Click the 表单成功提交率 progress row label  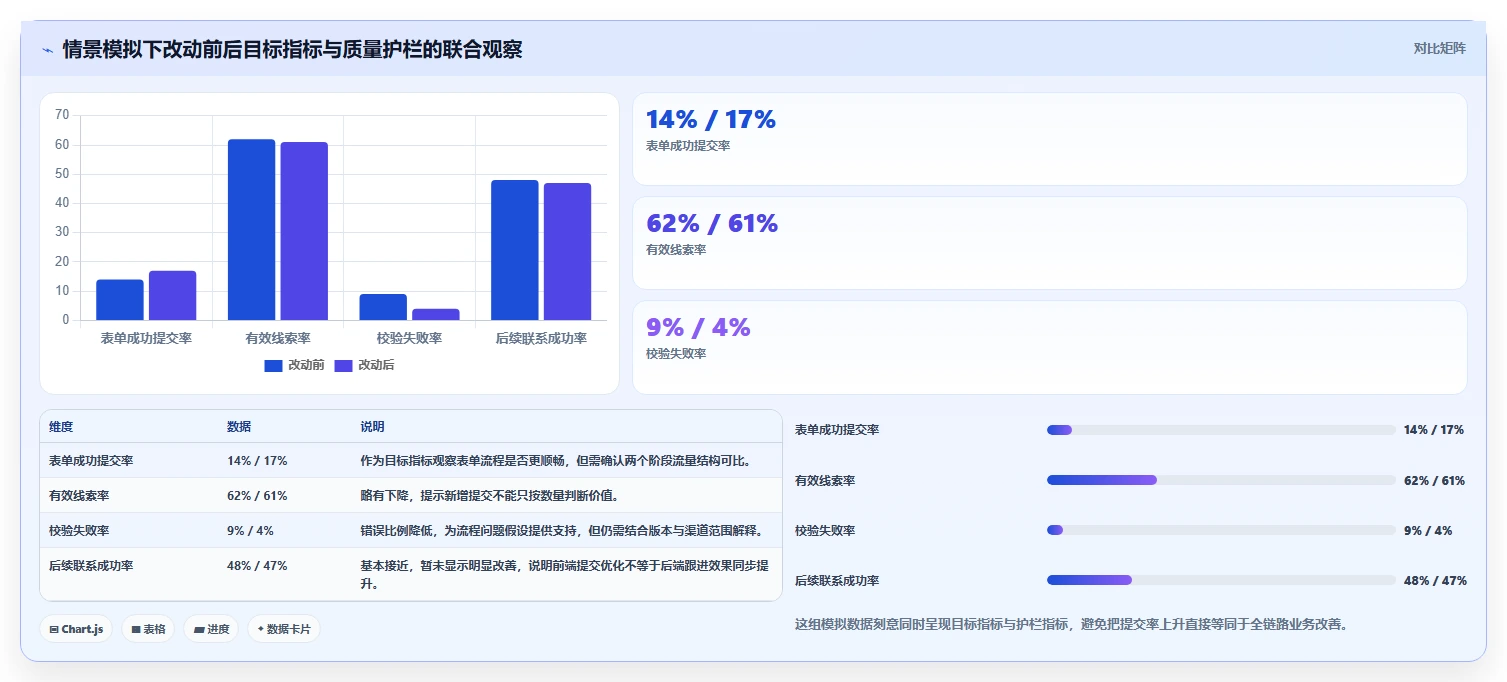click(x=837, y=430)
